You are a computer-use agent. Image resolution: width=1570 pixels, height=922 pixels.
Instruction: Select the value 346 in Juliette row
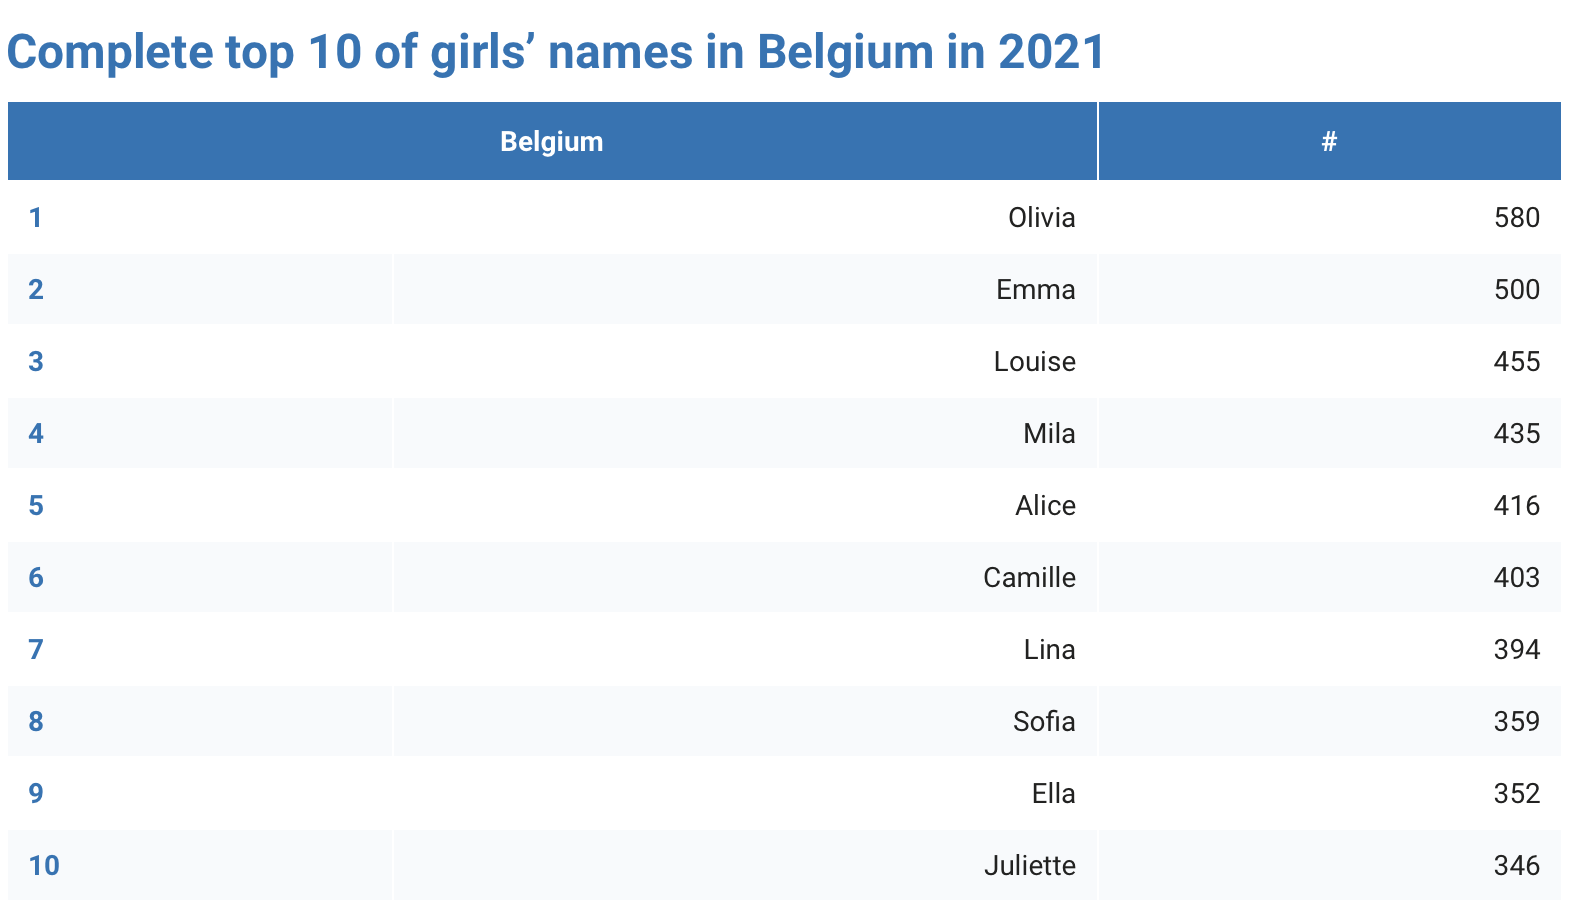coord(1517,865)
